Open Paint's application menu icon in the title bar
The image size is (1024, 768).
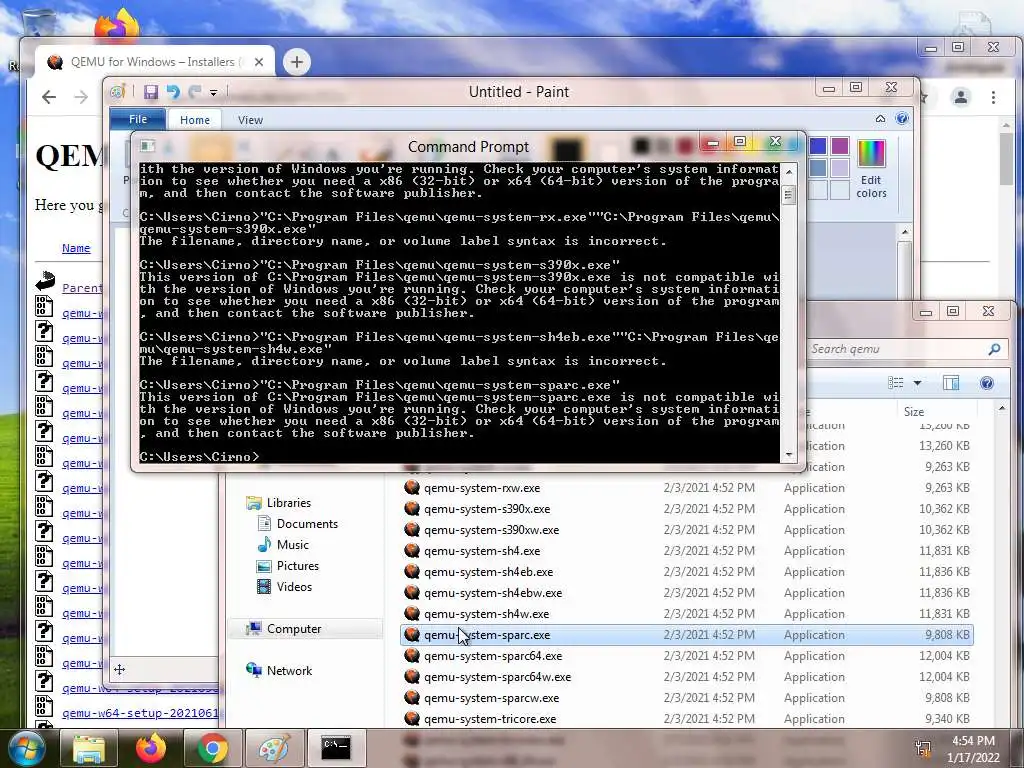coord(118,92)
